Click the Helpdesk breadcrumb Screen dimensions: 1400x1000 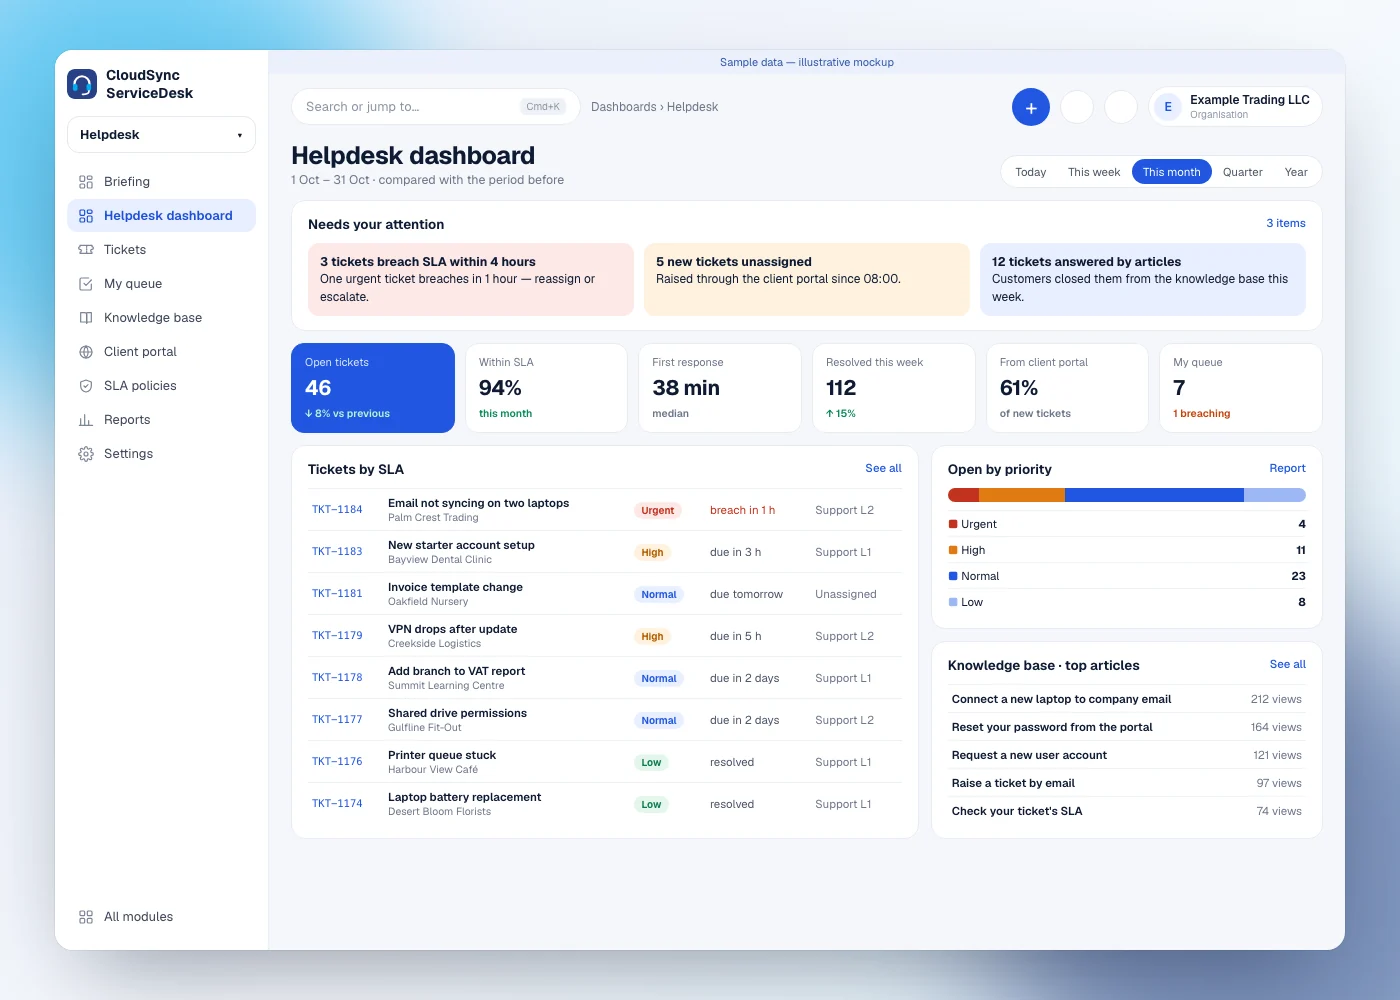(x=692, y=107)
